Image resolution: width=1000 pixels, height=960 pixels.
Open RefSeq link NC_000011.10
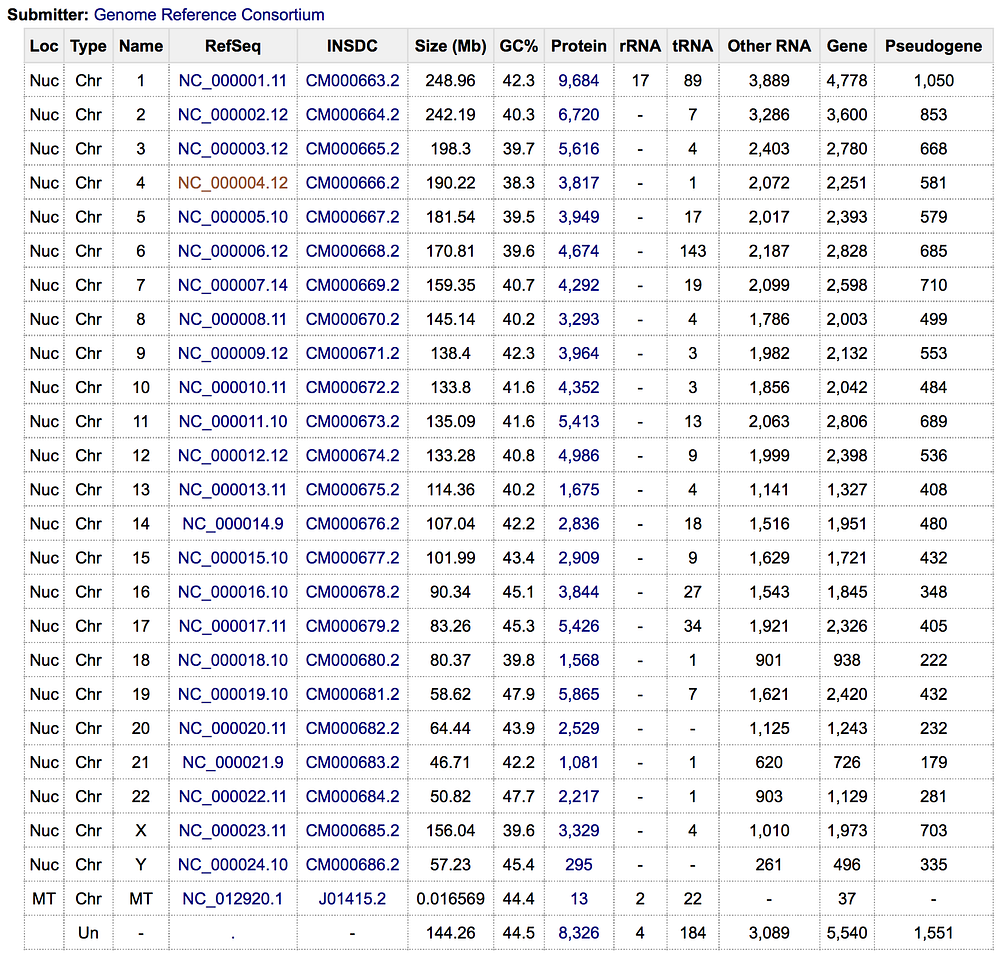[x=233, y=422]
